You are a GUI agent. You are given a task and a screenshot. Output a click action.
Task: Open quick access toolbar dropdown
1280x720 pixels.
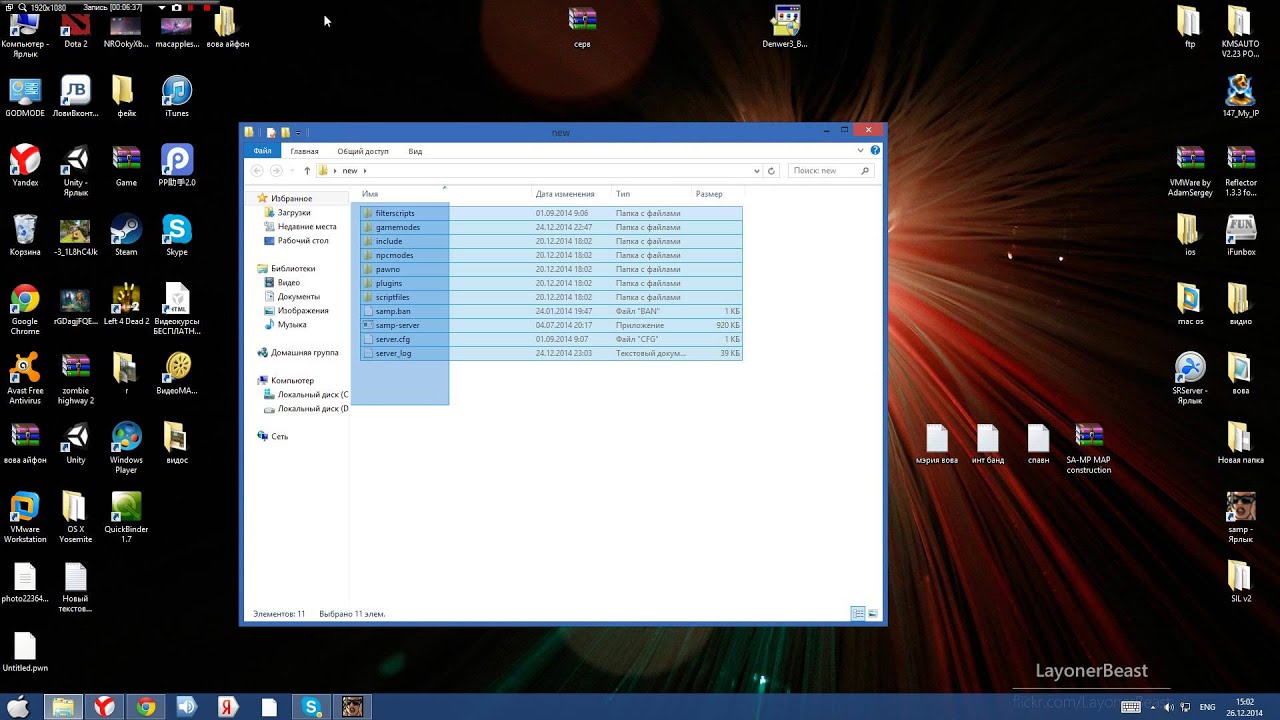[x=298, y=132]
